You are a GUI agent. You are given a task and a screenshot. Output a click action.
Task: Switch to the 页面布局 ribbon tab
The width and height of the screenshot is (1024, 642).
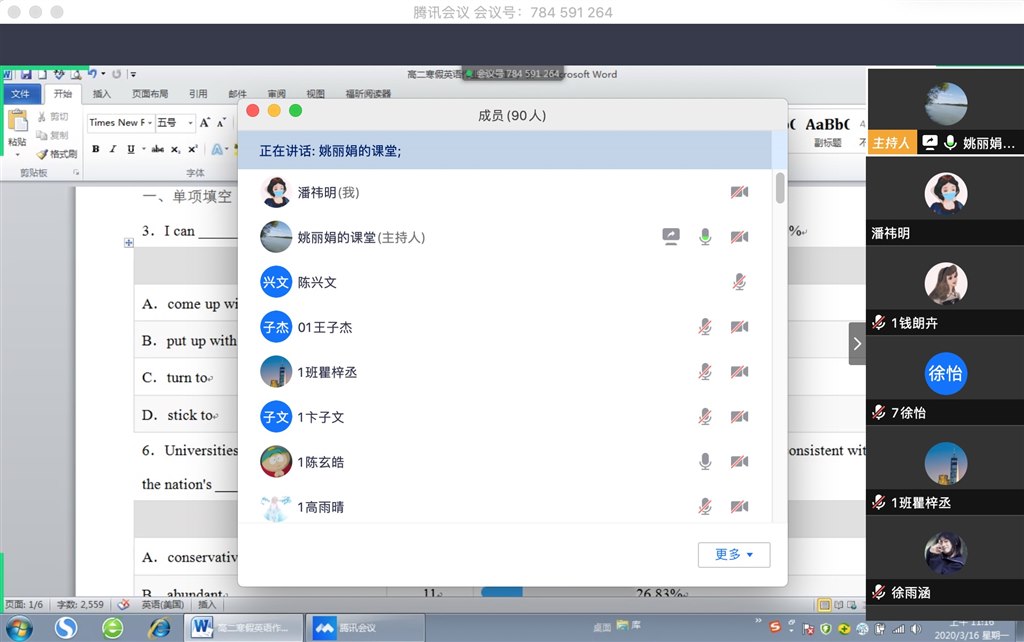150,93
